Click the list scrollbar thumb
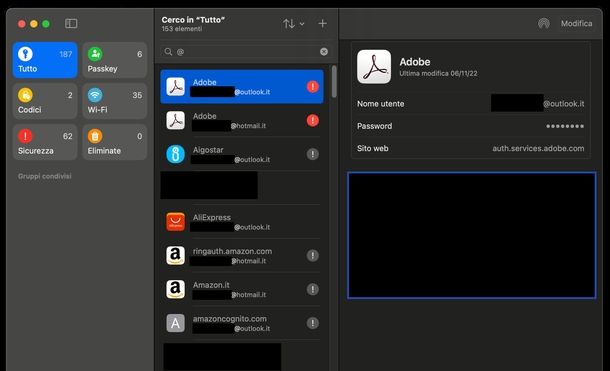The height and width of the screenshot is (371, 610). (334, 81)
